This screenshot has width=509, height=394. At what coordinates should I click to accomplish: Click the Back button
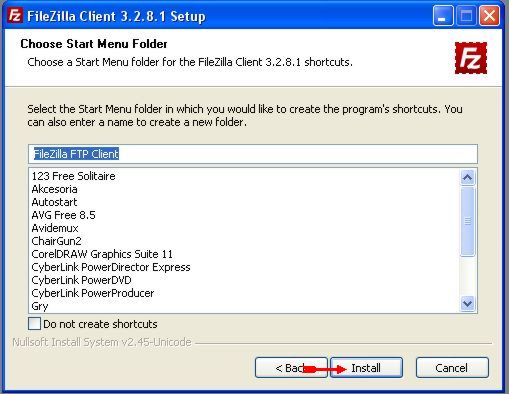[x=291, y=368]
